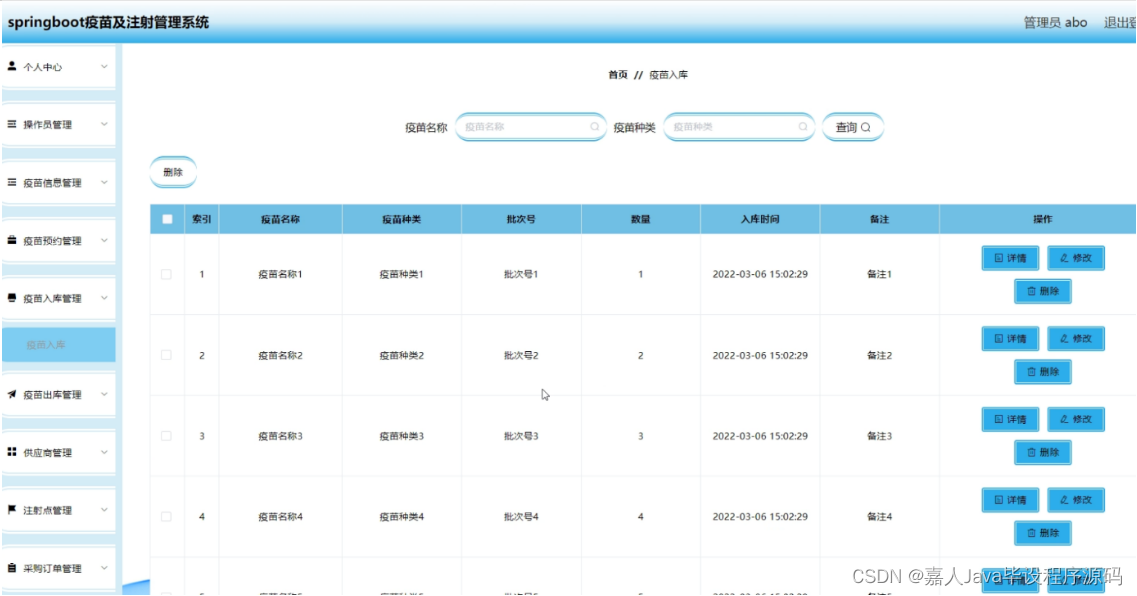
Task: Check the row 4 checkbox for 疫苗名称4
Action: click(166, 516)
